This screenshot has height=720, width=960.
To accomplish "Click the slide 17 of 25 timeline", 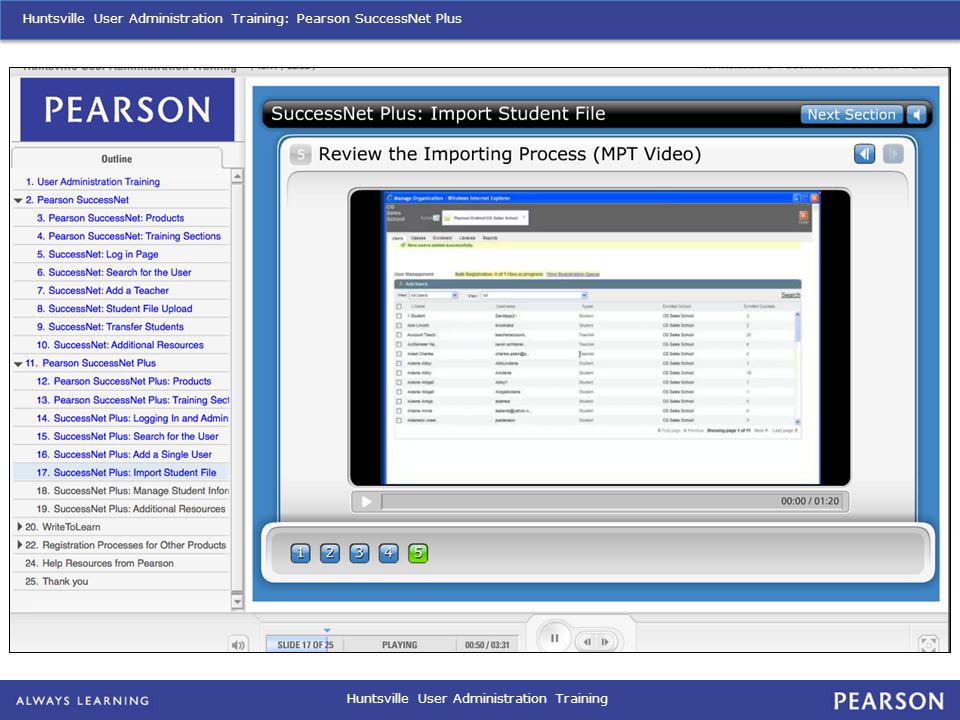I will click(x=305, y=645).
